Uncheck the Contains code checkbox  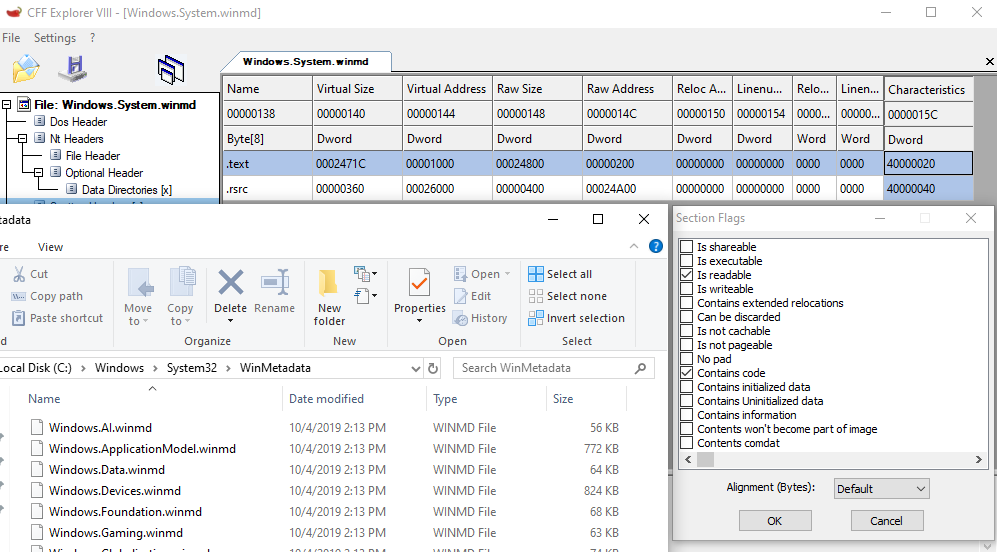point(687,373)
